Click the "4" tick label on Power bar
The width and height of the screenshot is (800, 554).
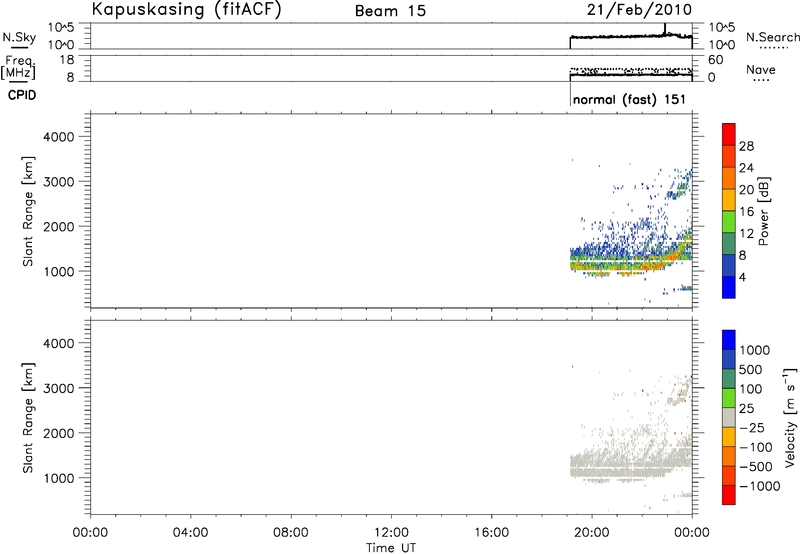(x=743, y=277)
